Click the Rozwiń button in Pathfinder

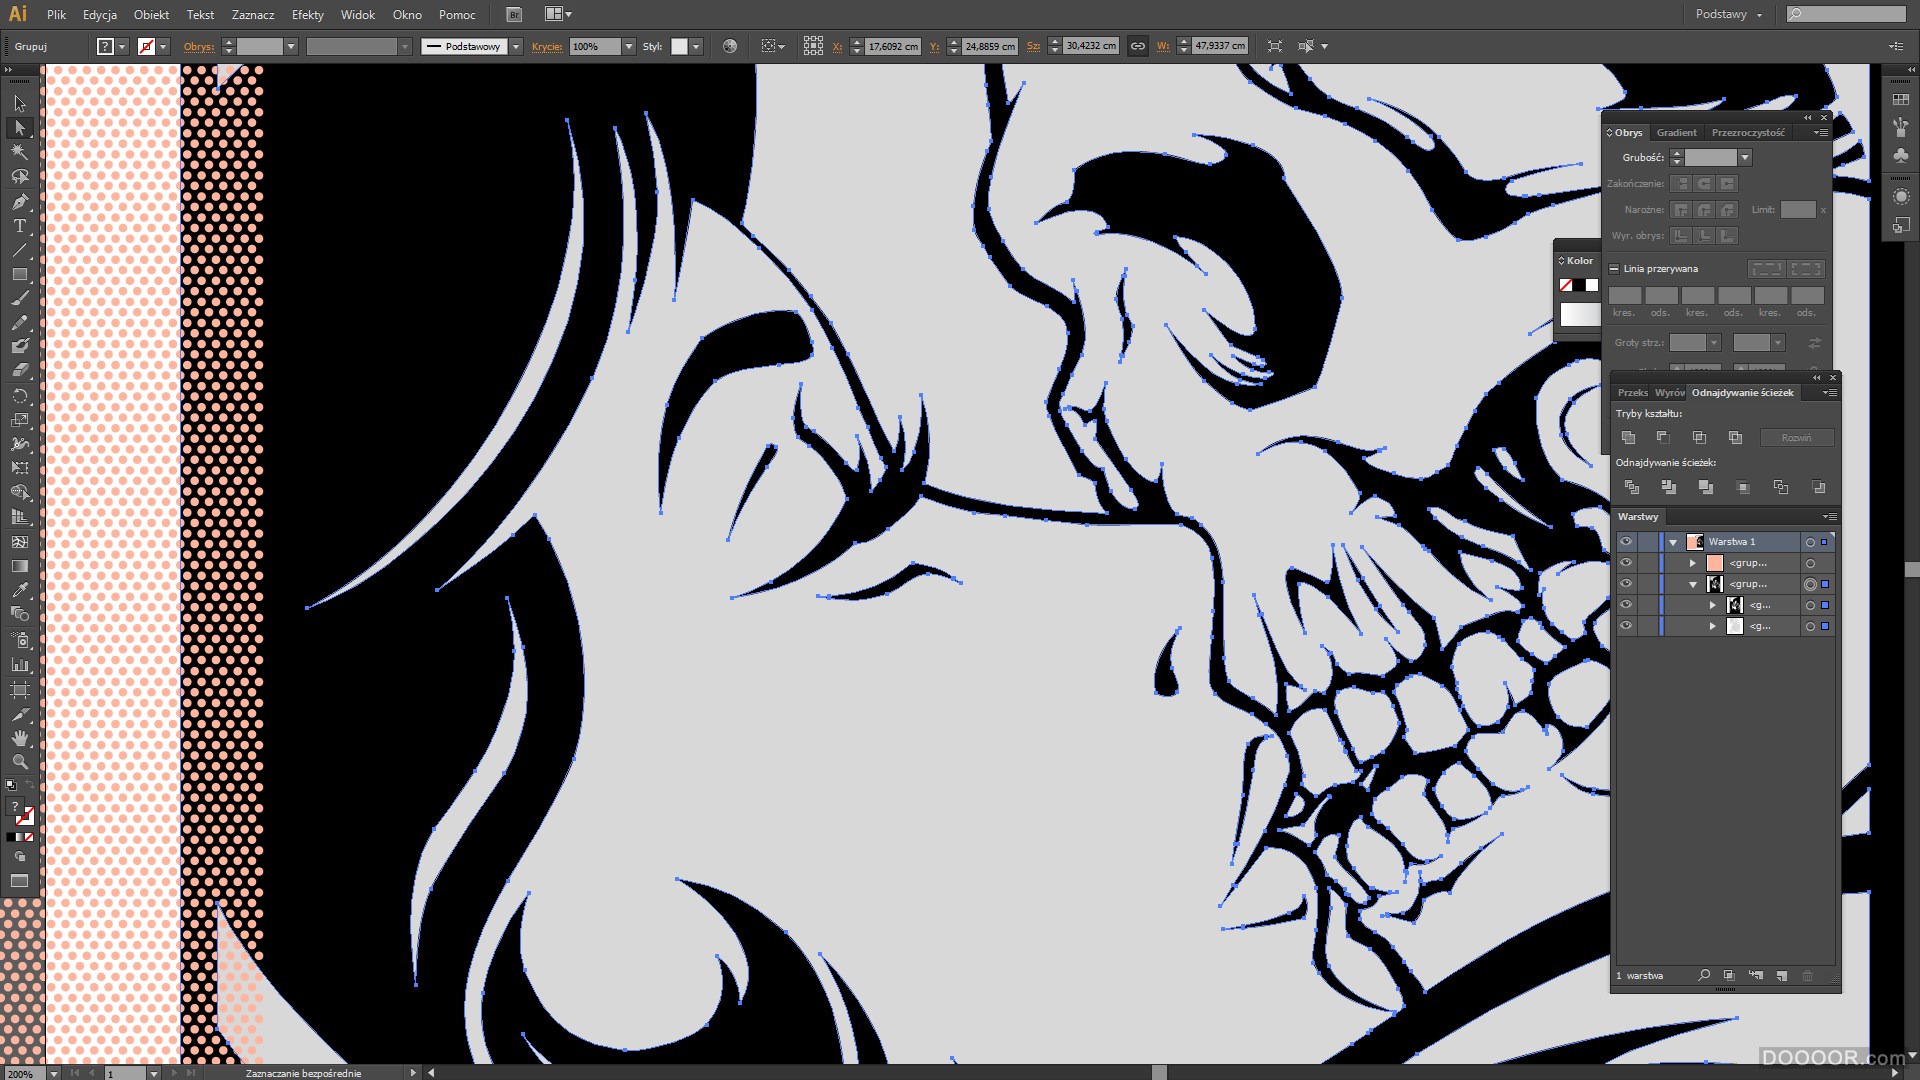point(1796,437)
